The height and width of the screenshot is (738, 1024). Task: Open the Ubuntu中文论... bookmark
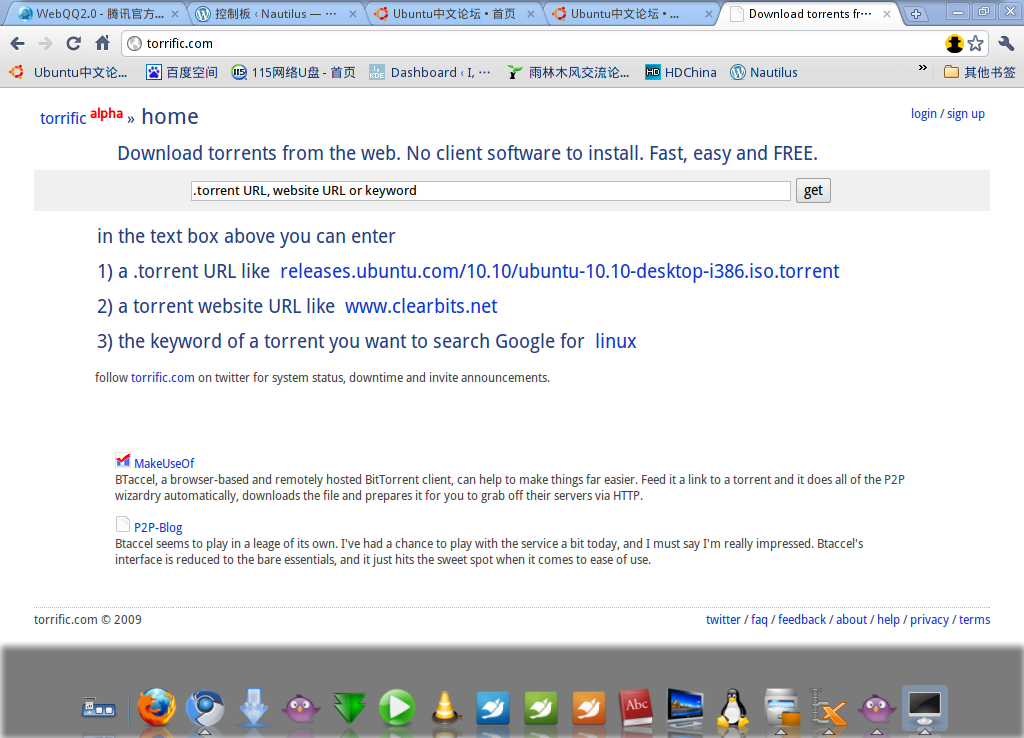[69, 72]
